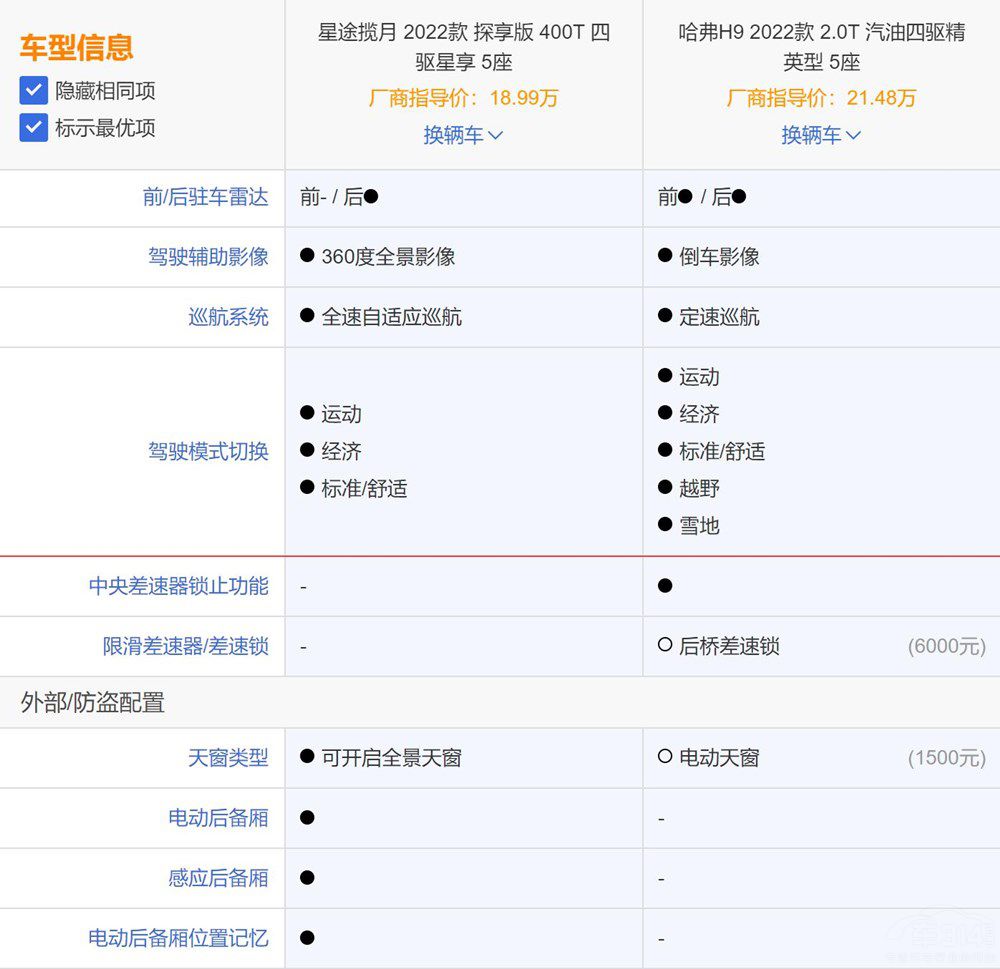Screen dimensions: 1000x969
Task: Open 换辆车 dropdown under 哈弗H9
Action: pyautogui.click(x=821, y=135)
